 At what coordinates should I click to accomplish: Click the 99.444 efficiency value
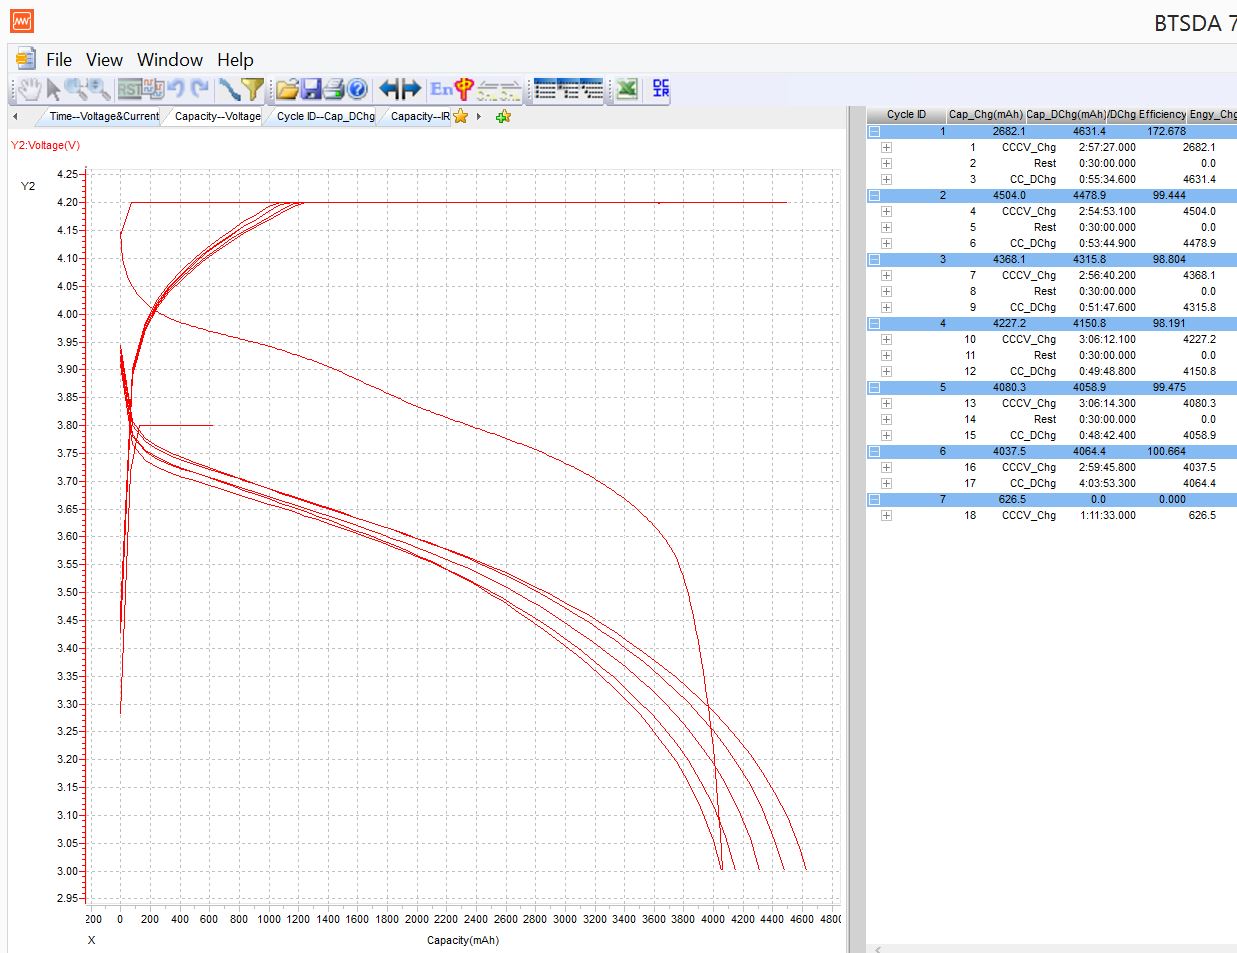[x=1169, y=195]
